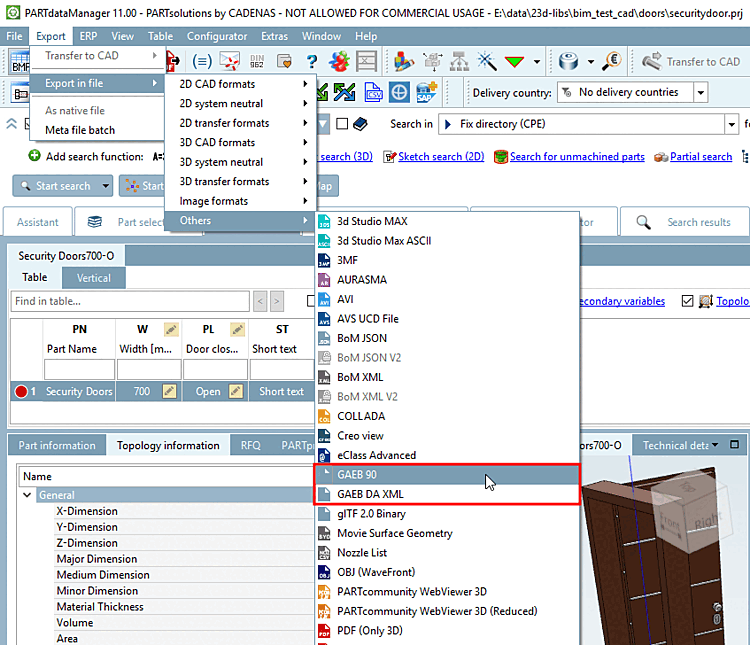Toggle the checkbox beside the book icon
Screen dimensions: 750x645
pos(342,125)
